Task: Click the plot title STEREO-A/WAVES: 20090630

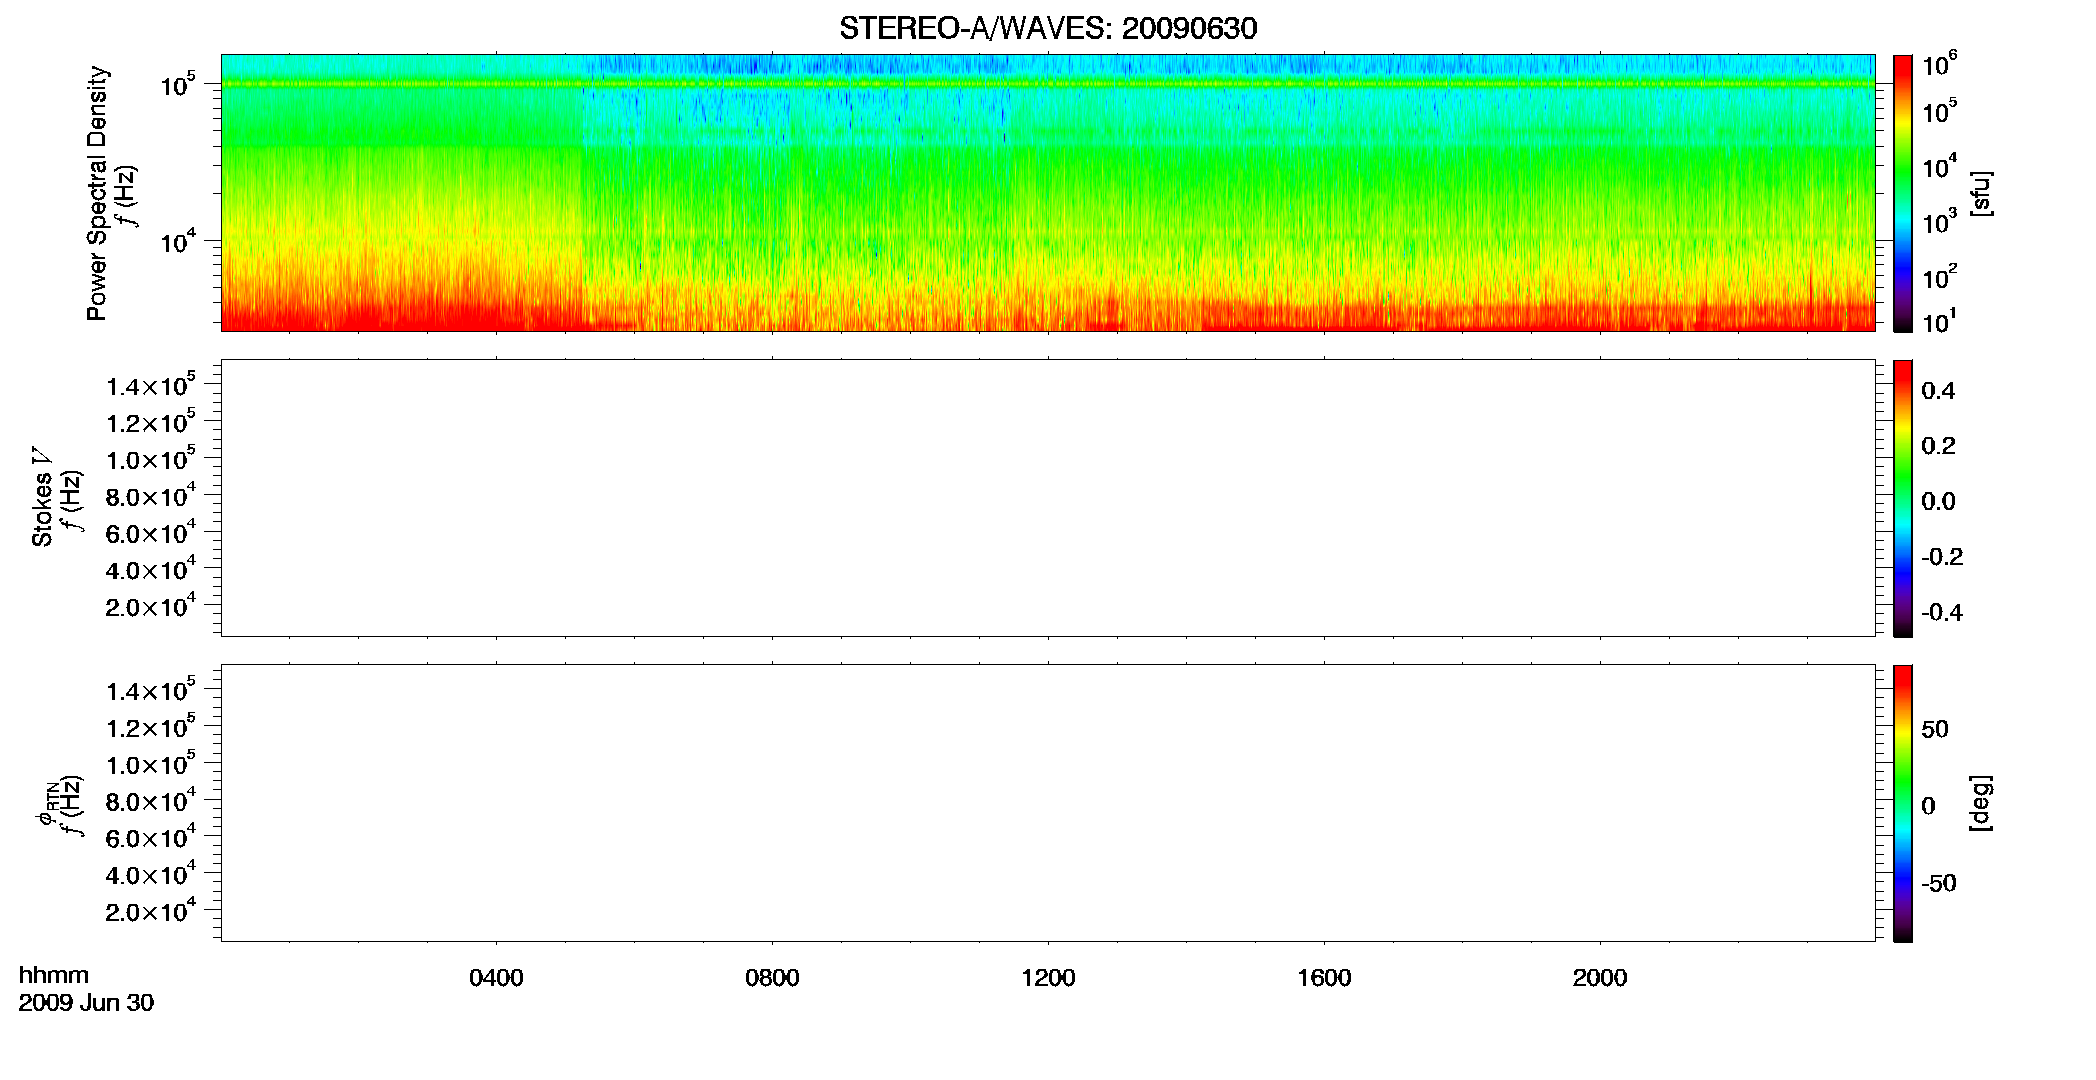Action: coord(1048,28)
